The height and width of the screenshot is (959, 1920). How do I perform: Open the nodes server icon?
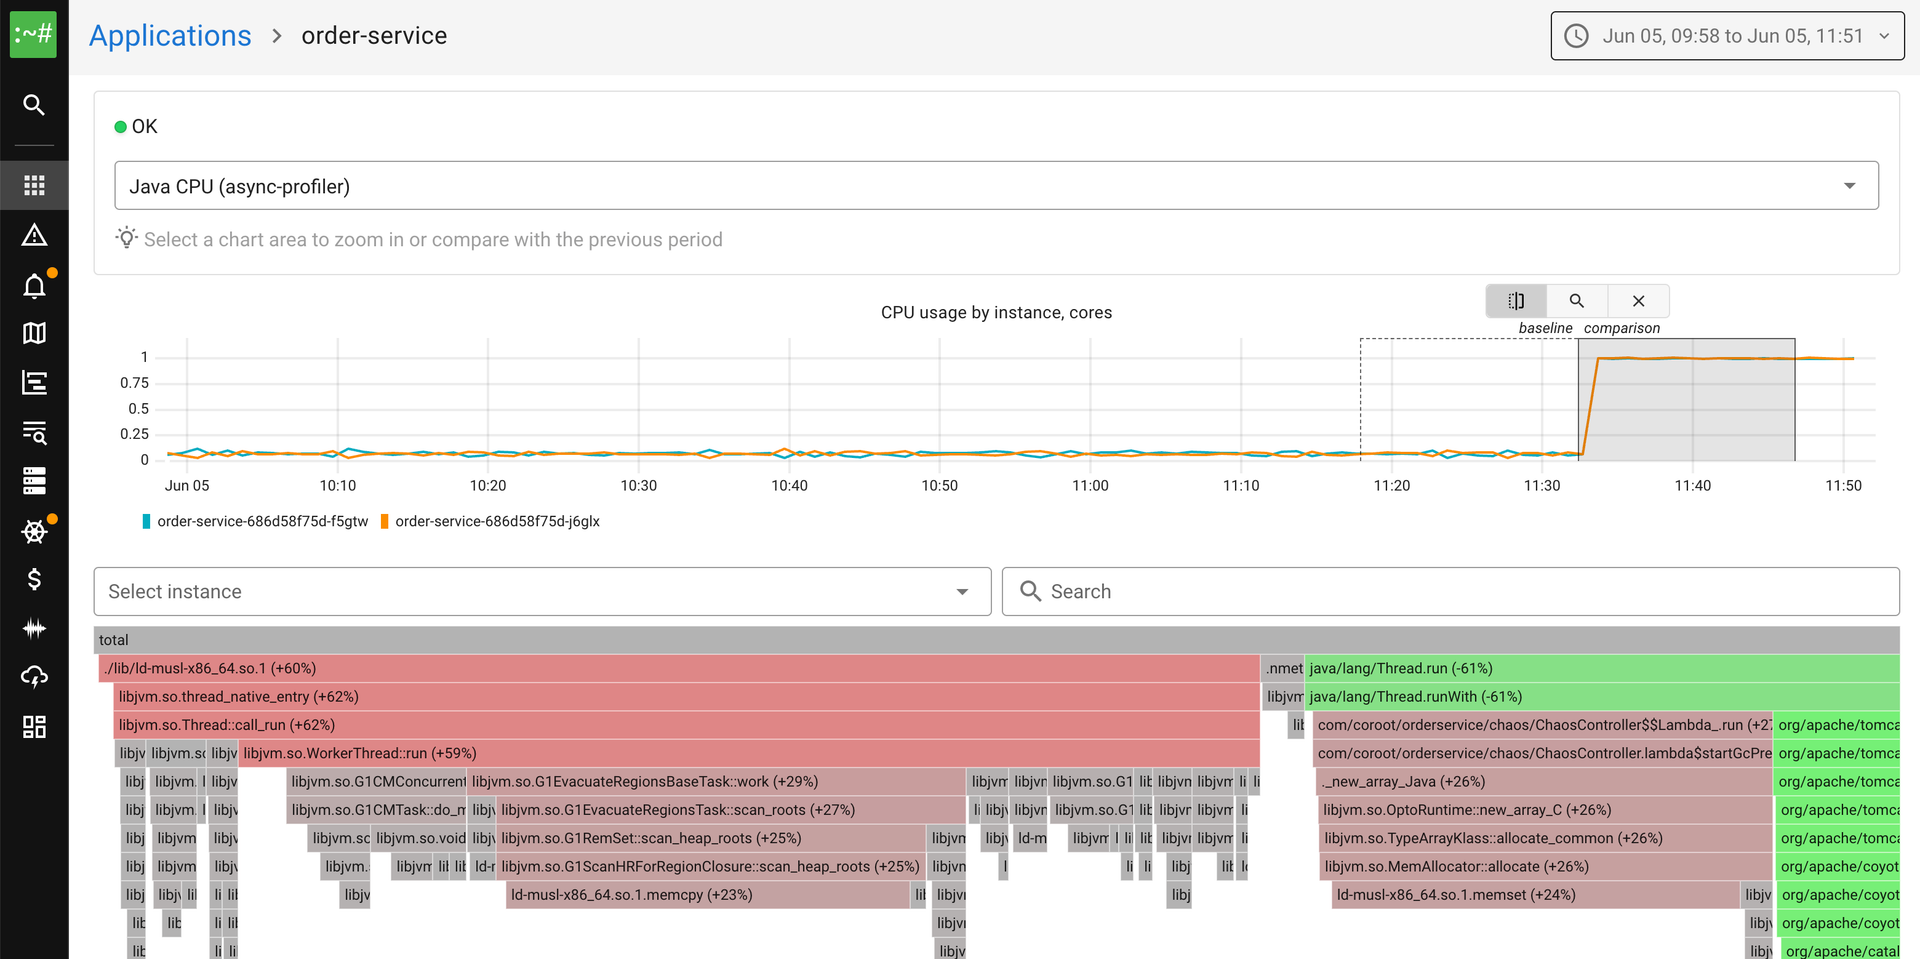click(x=34, y=481)
